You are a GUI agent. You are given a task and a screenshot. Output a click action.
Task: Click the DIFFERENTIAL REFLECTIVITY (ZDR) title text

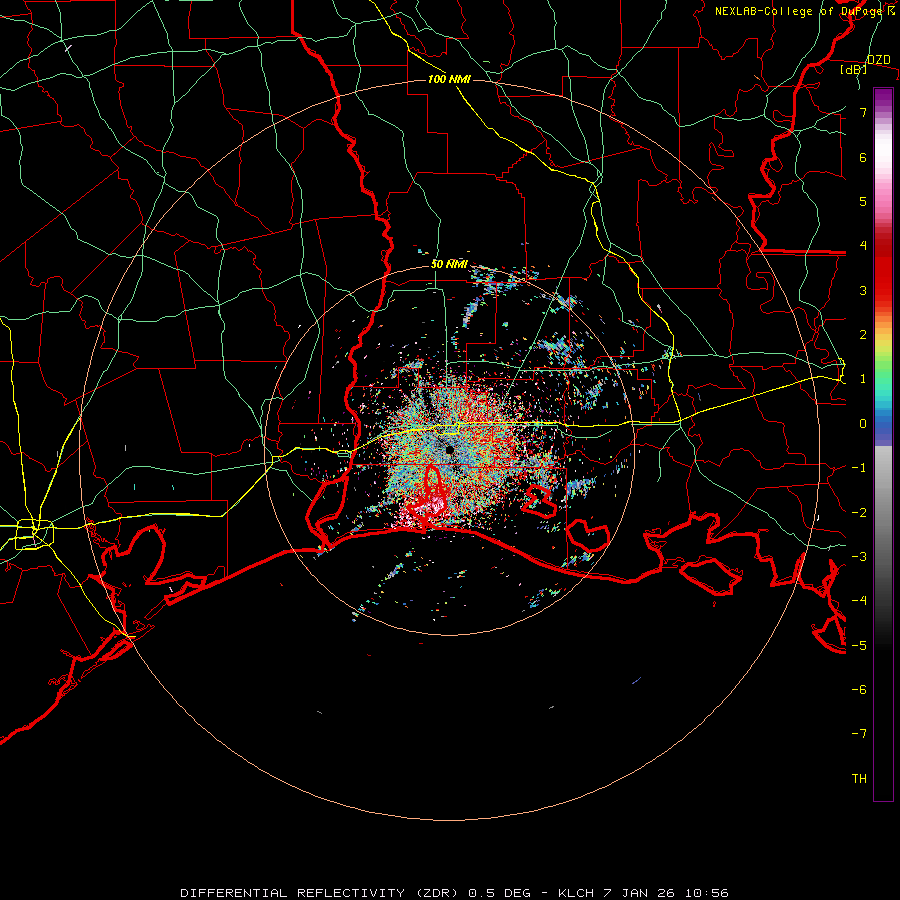pos(320,893)
